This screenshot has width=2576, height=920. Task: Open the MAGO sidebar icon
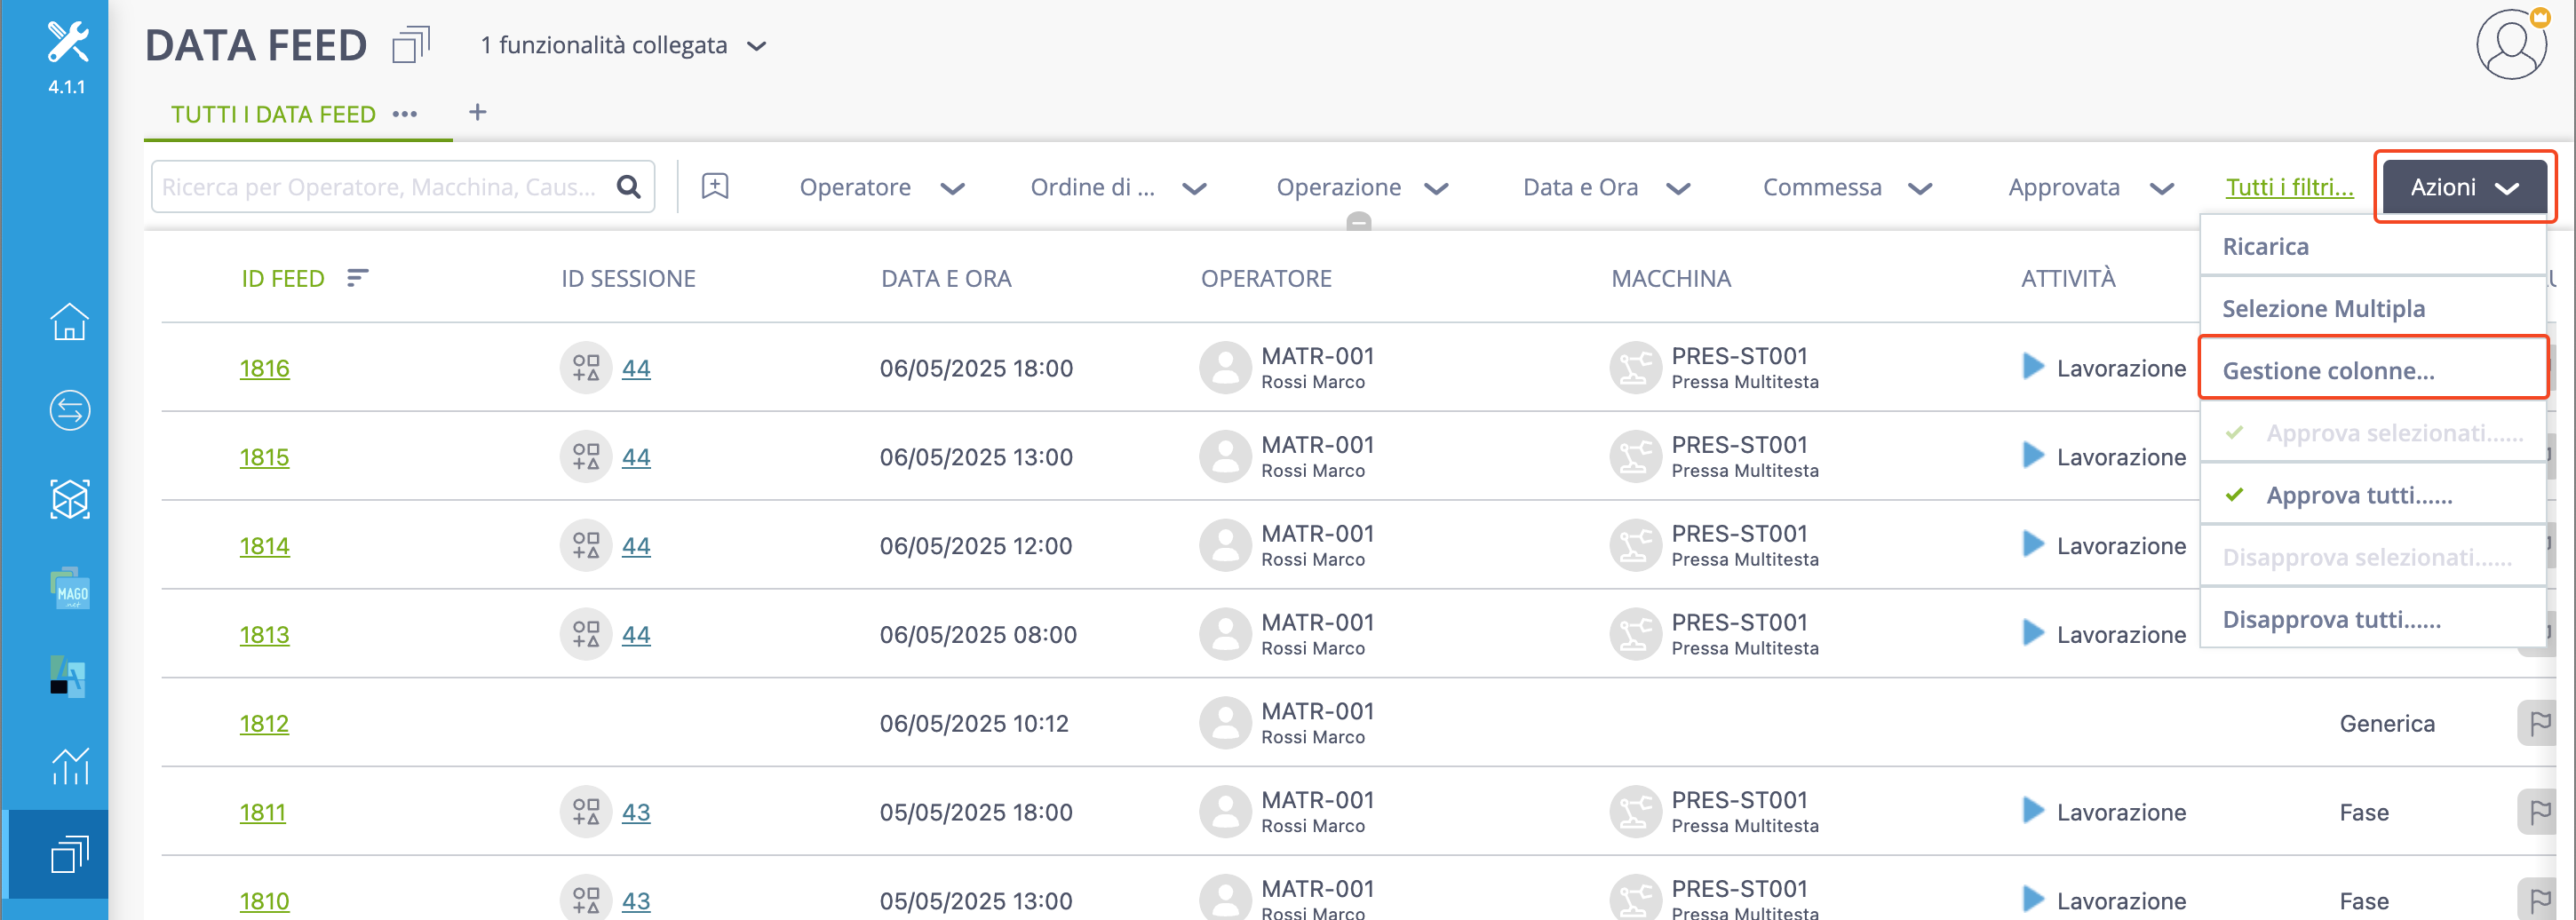pyautogui.click(x=69, y=588)
